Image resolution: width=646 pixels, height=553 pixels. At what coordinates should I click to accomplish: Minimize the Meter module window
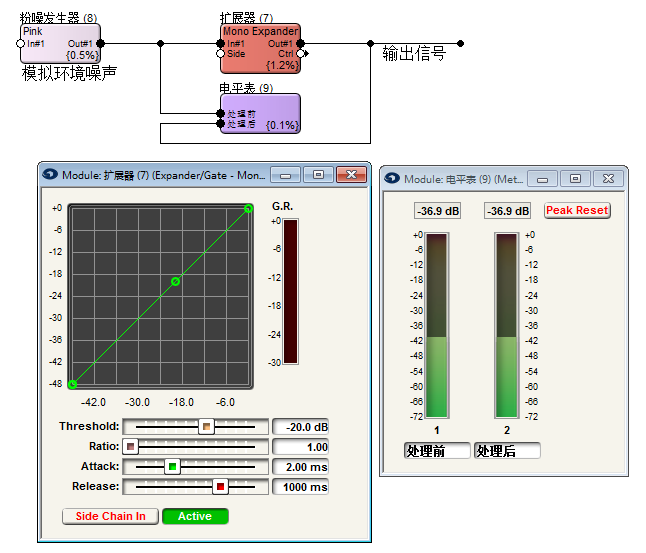(x=543, y=179)
